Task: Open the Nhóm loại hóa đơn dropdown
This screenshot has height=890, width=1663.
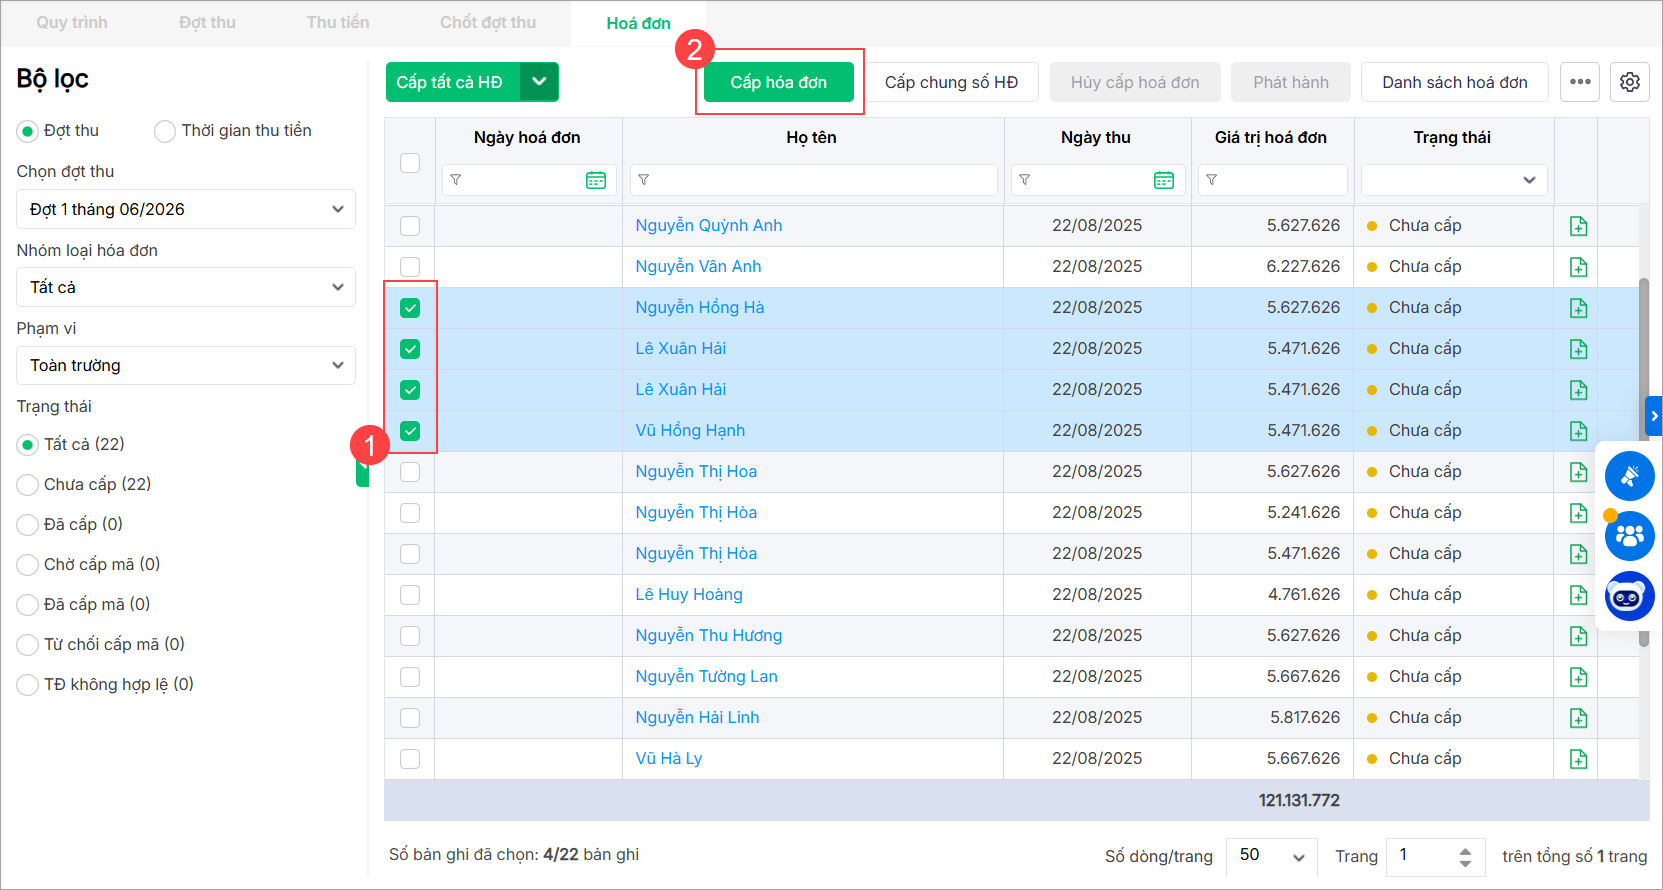Action: [x=186, y=287]
